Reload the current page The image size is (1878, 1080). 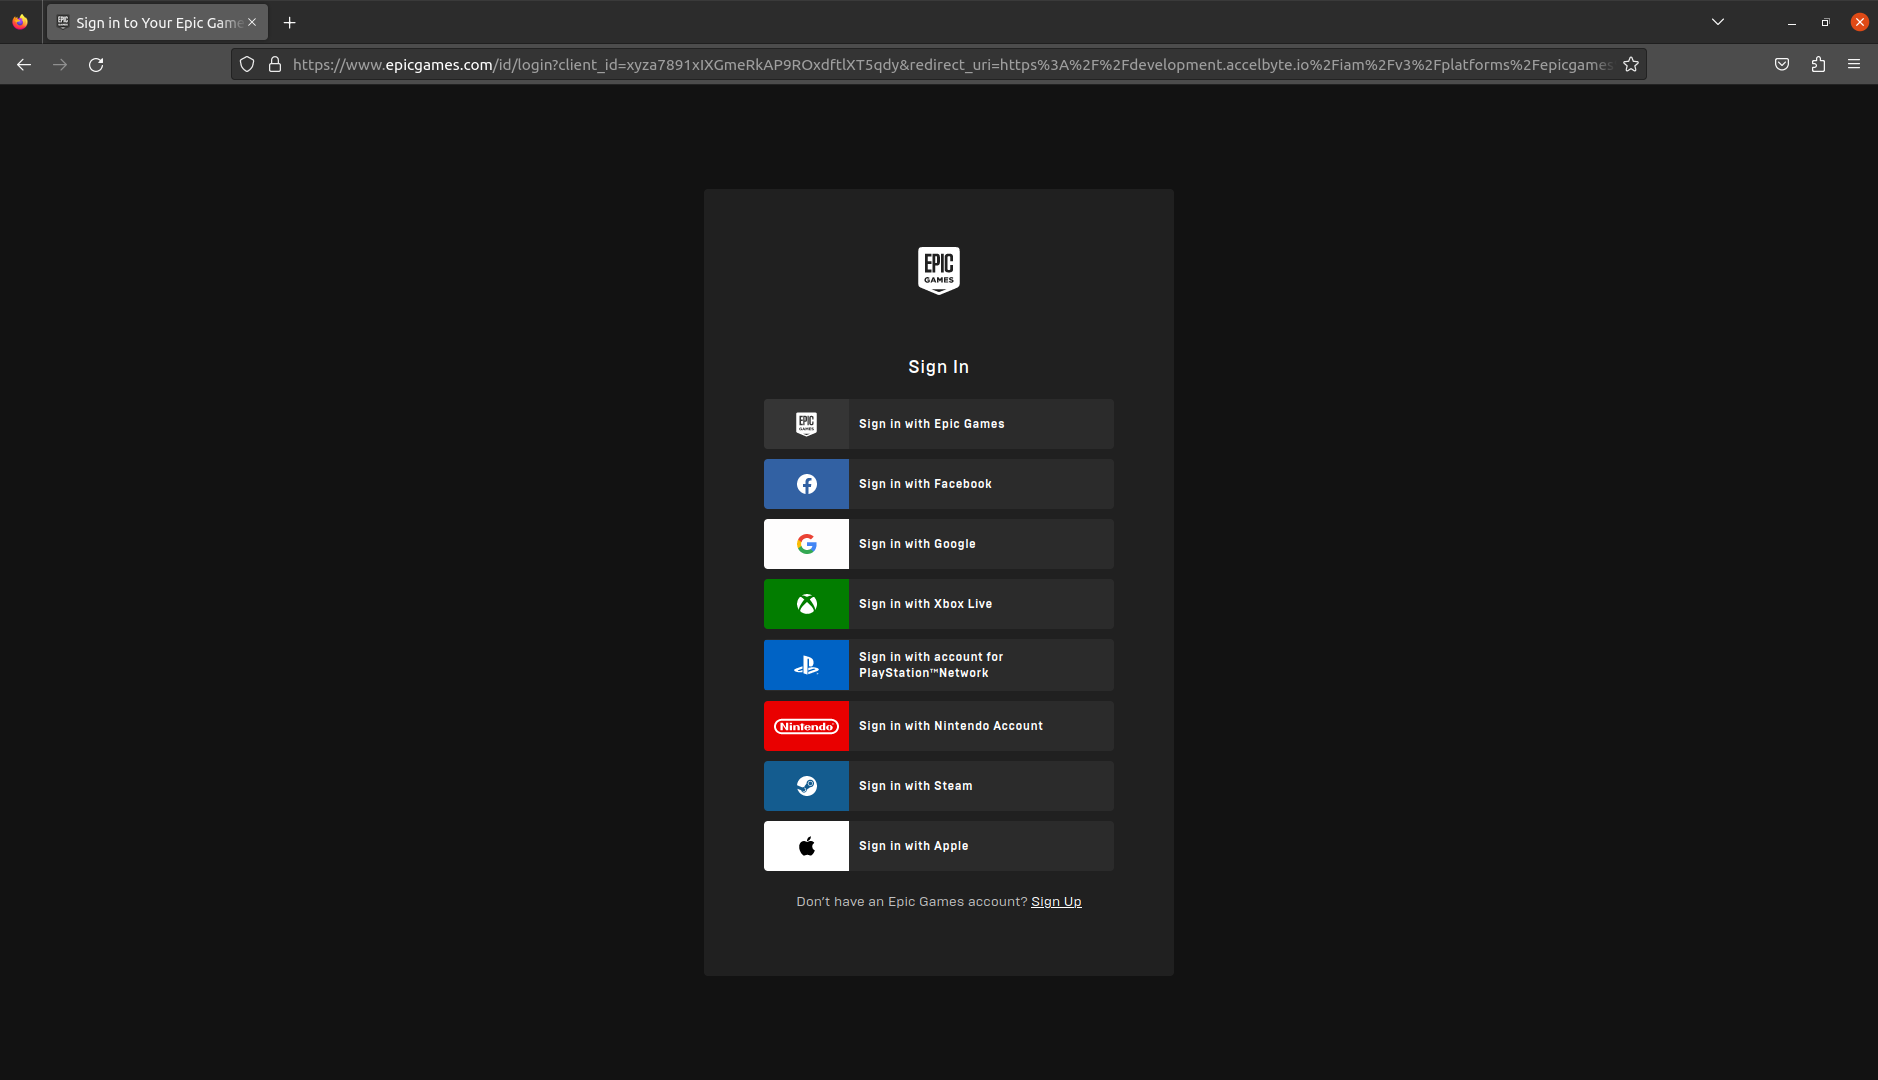[x=96, y=65]
